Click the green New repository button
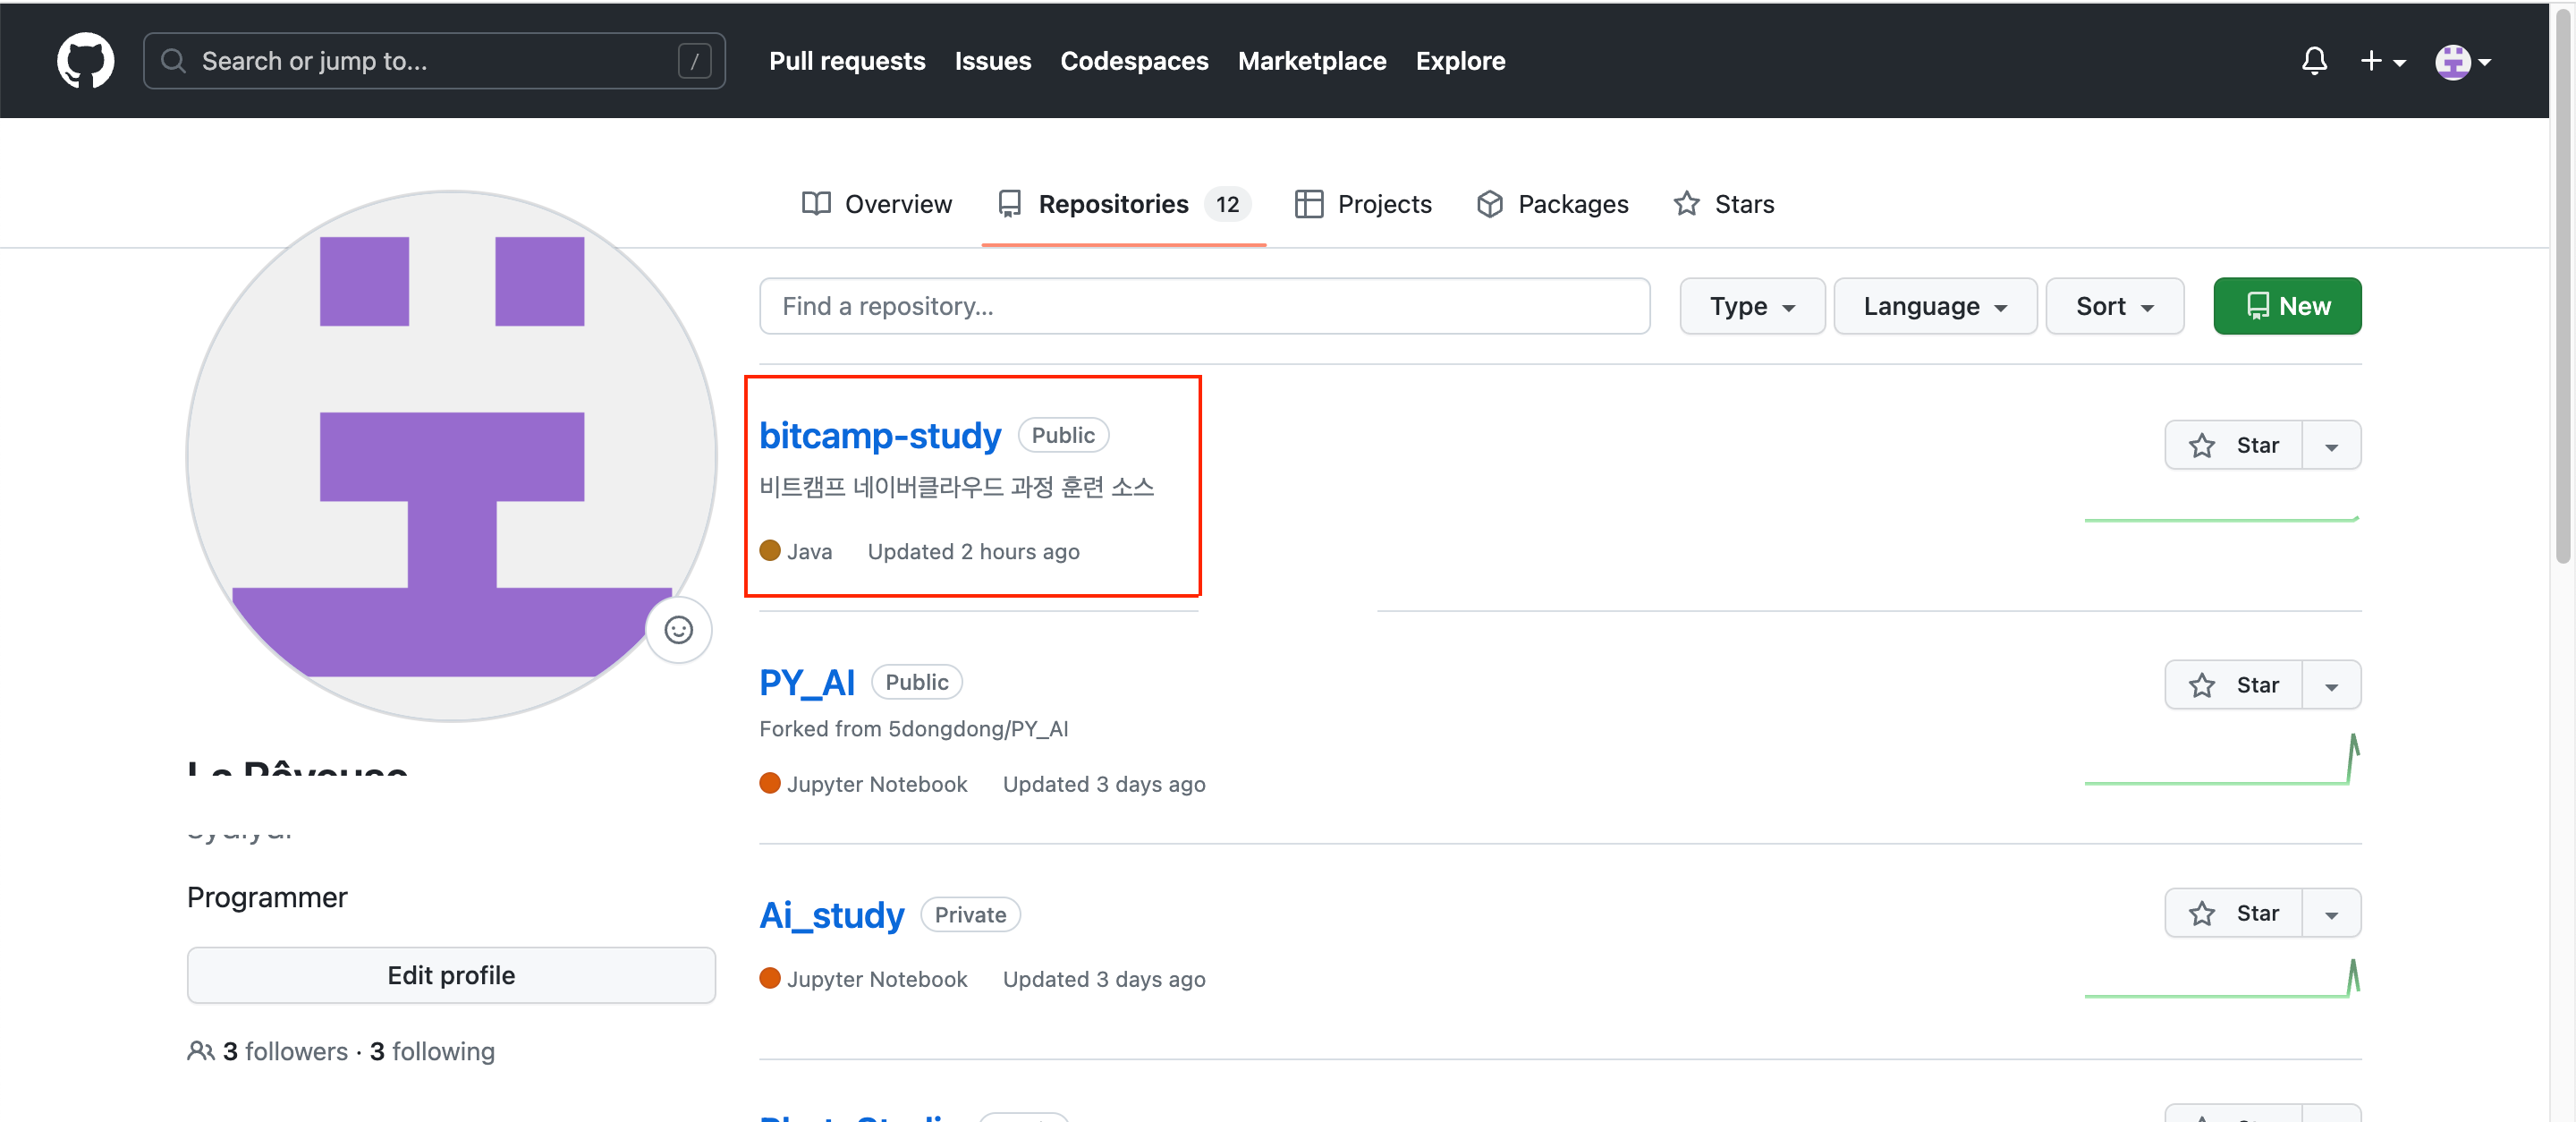Image resolution: width=2576 pixels, height=1122 pixels. tap(2286, 306)
